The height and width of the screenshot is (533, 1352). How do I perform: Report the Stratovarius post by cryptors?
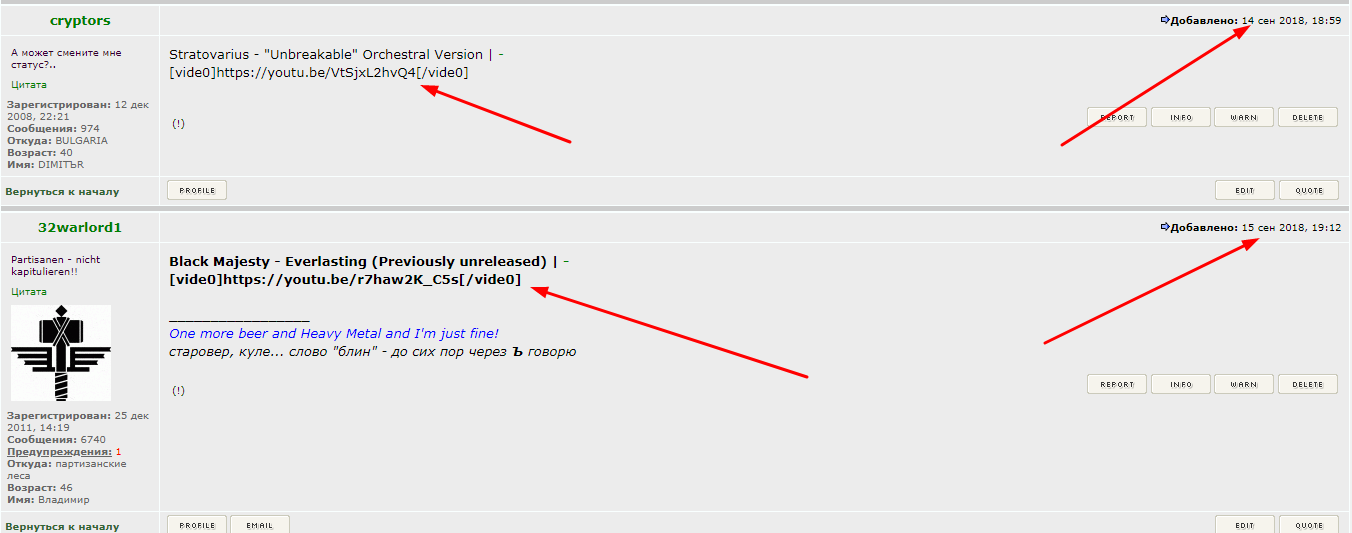pyautogui.click(x=1117, y=117)
